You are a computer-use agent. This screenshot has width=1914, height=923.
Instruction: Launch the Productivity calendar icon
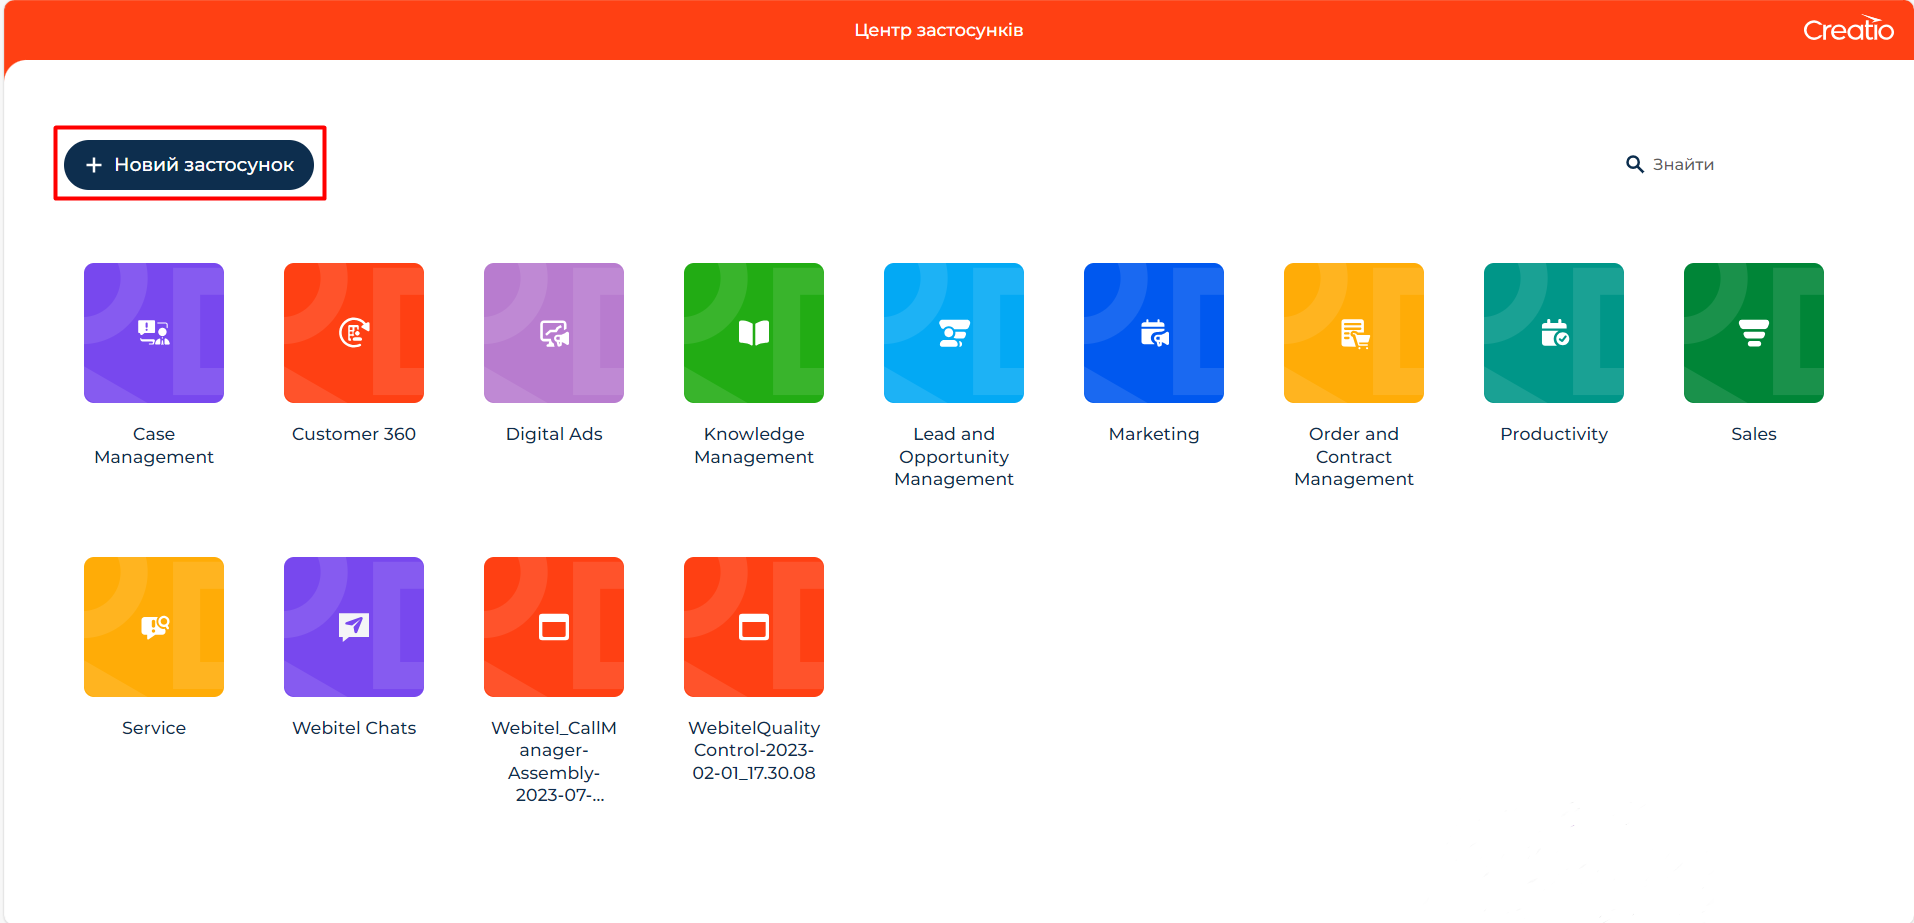click(1554, 333)
